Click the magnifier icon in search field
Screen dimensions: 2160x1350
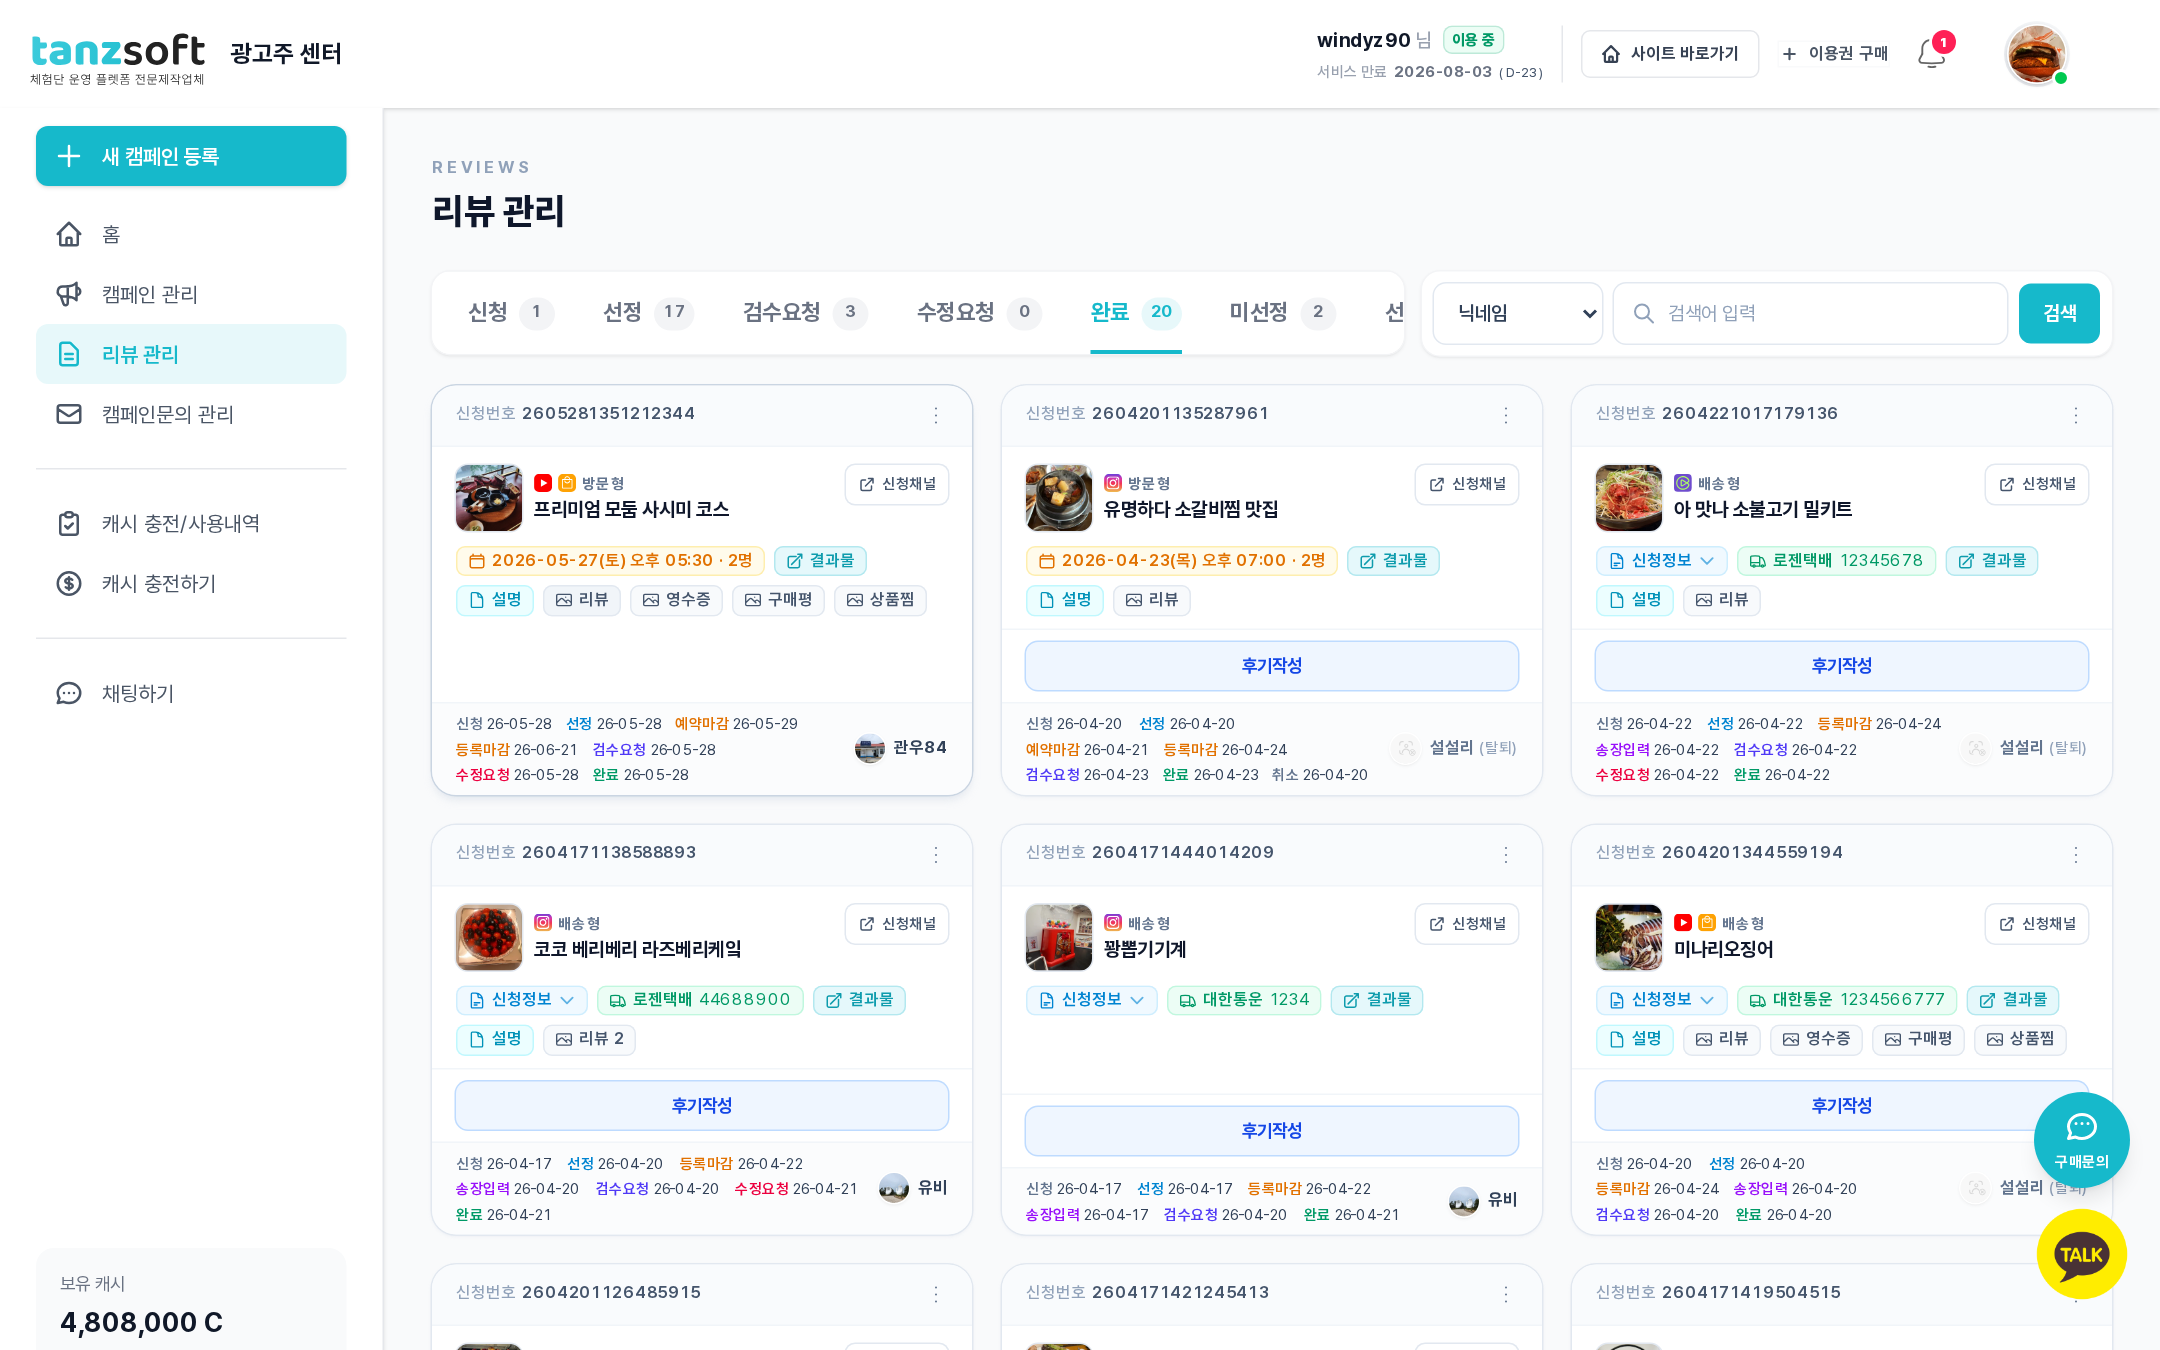coord(1643,313)
